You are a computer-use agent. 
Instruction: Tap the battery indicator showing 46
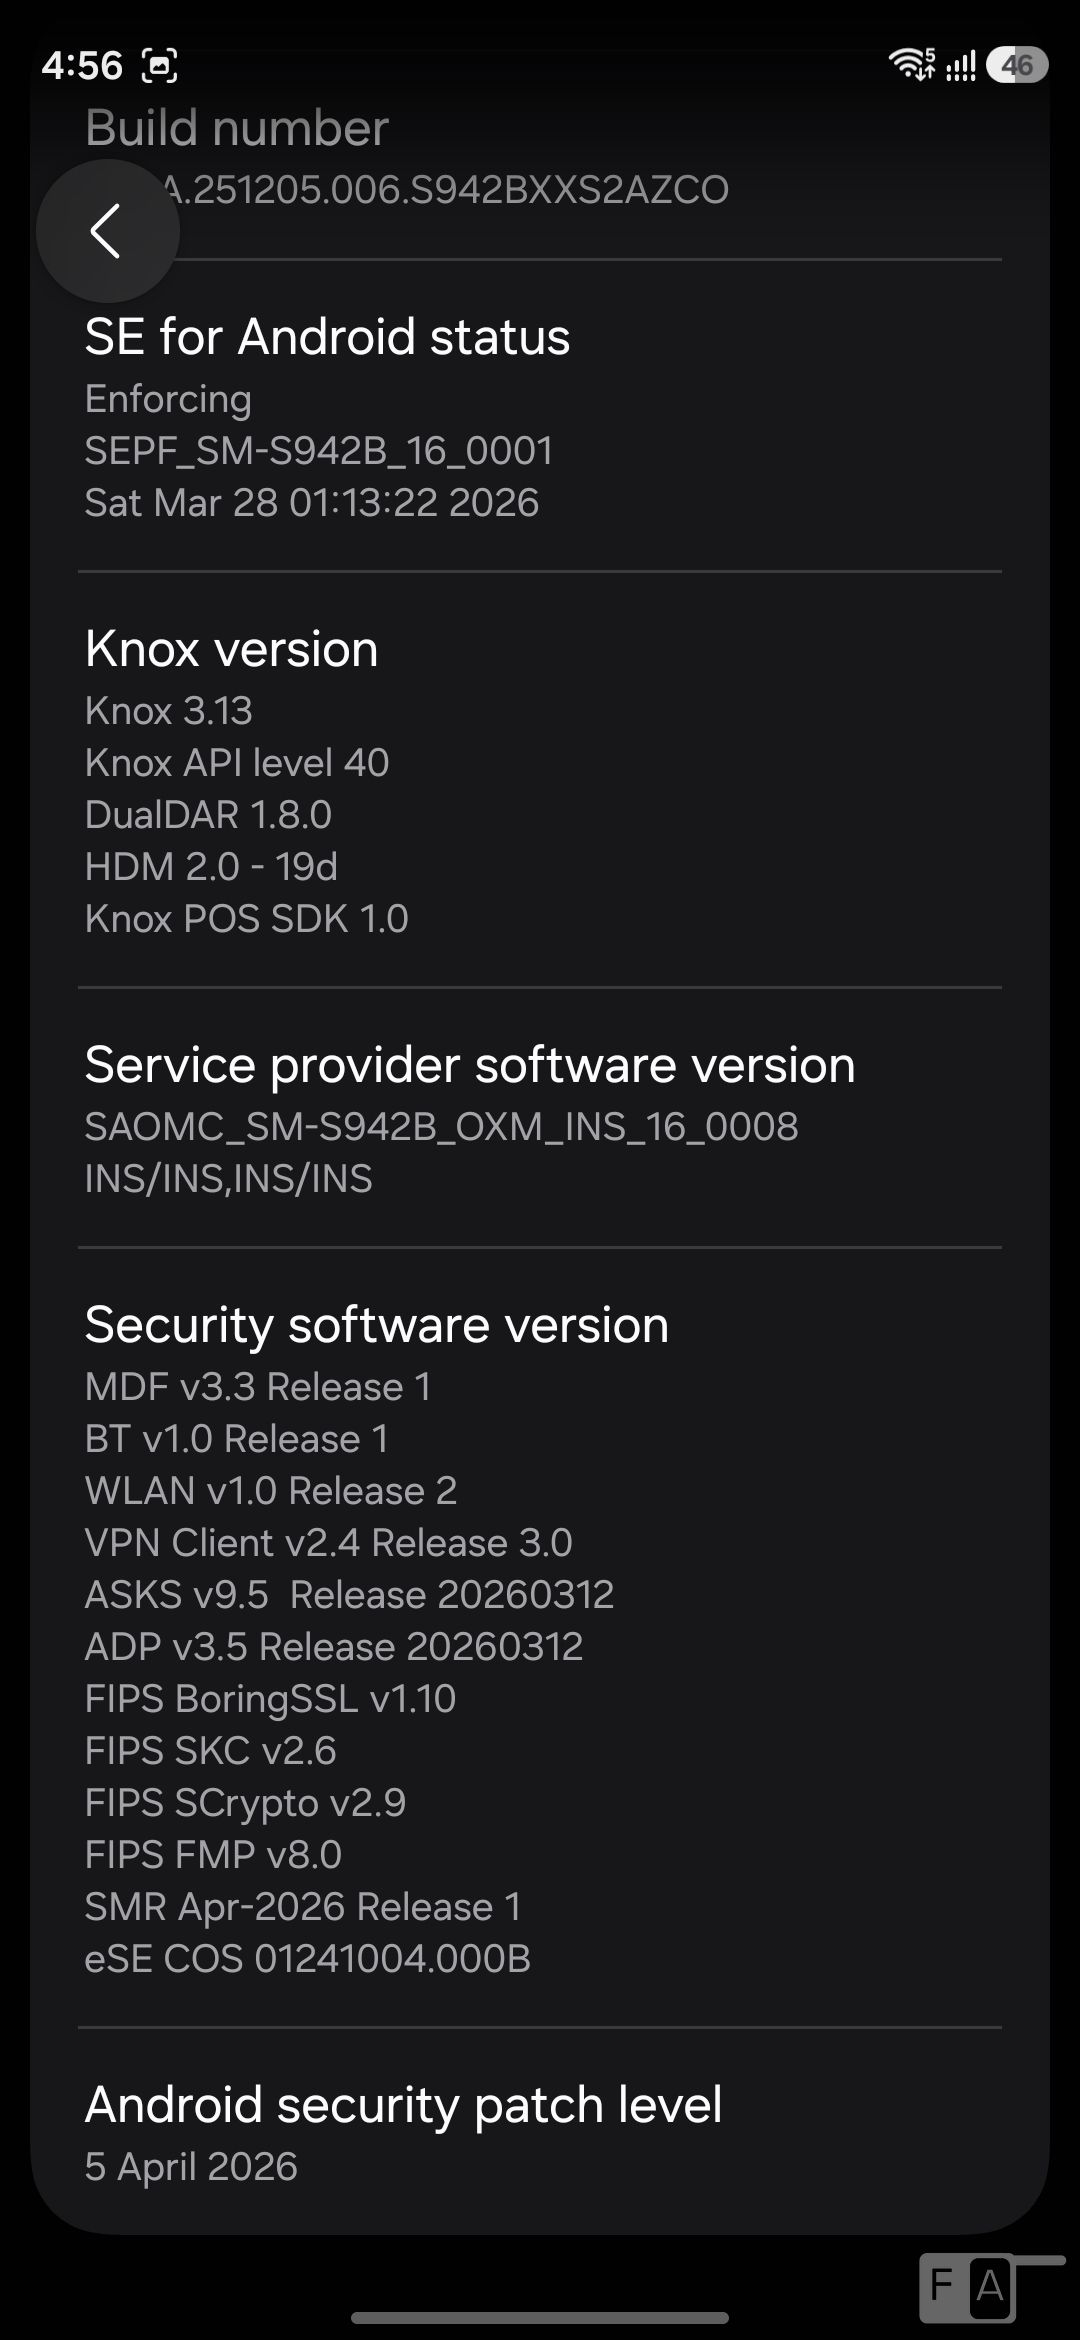click(x=1017, y=66)
